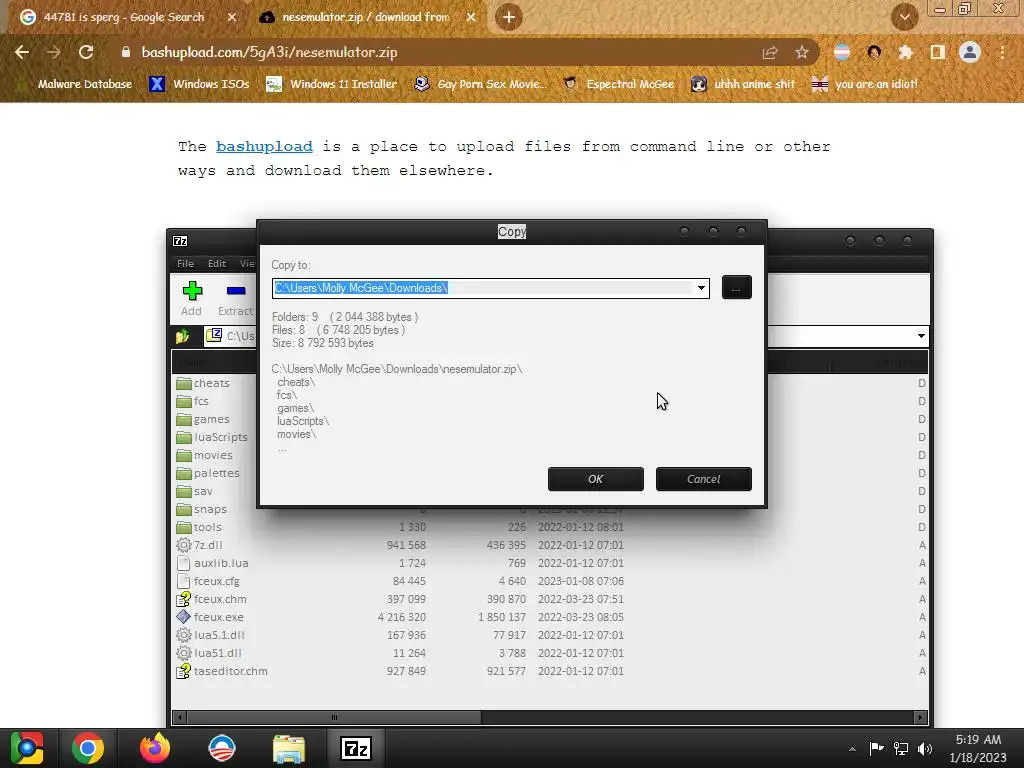Screen dimensions: 1024x768
Task: Expand the Copy to path dropdown
Action: point(701,288)
